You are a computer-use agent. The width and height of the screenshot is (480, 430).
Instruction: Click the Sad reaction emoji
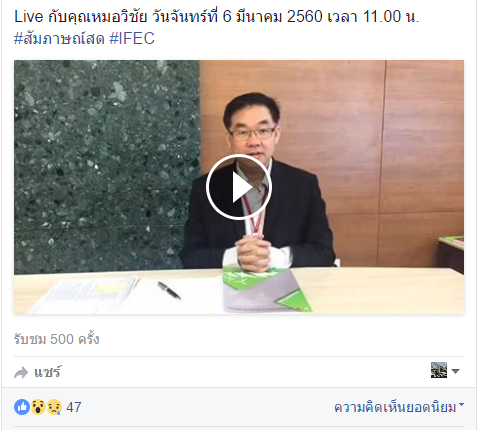point(54,407)
